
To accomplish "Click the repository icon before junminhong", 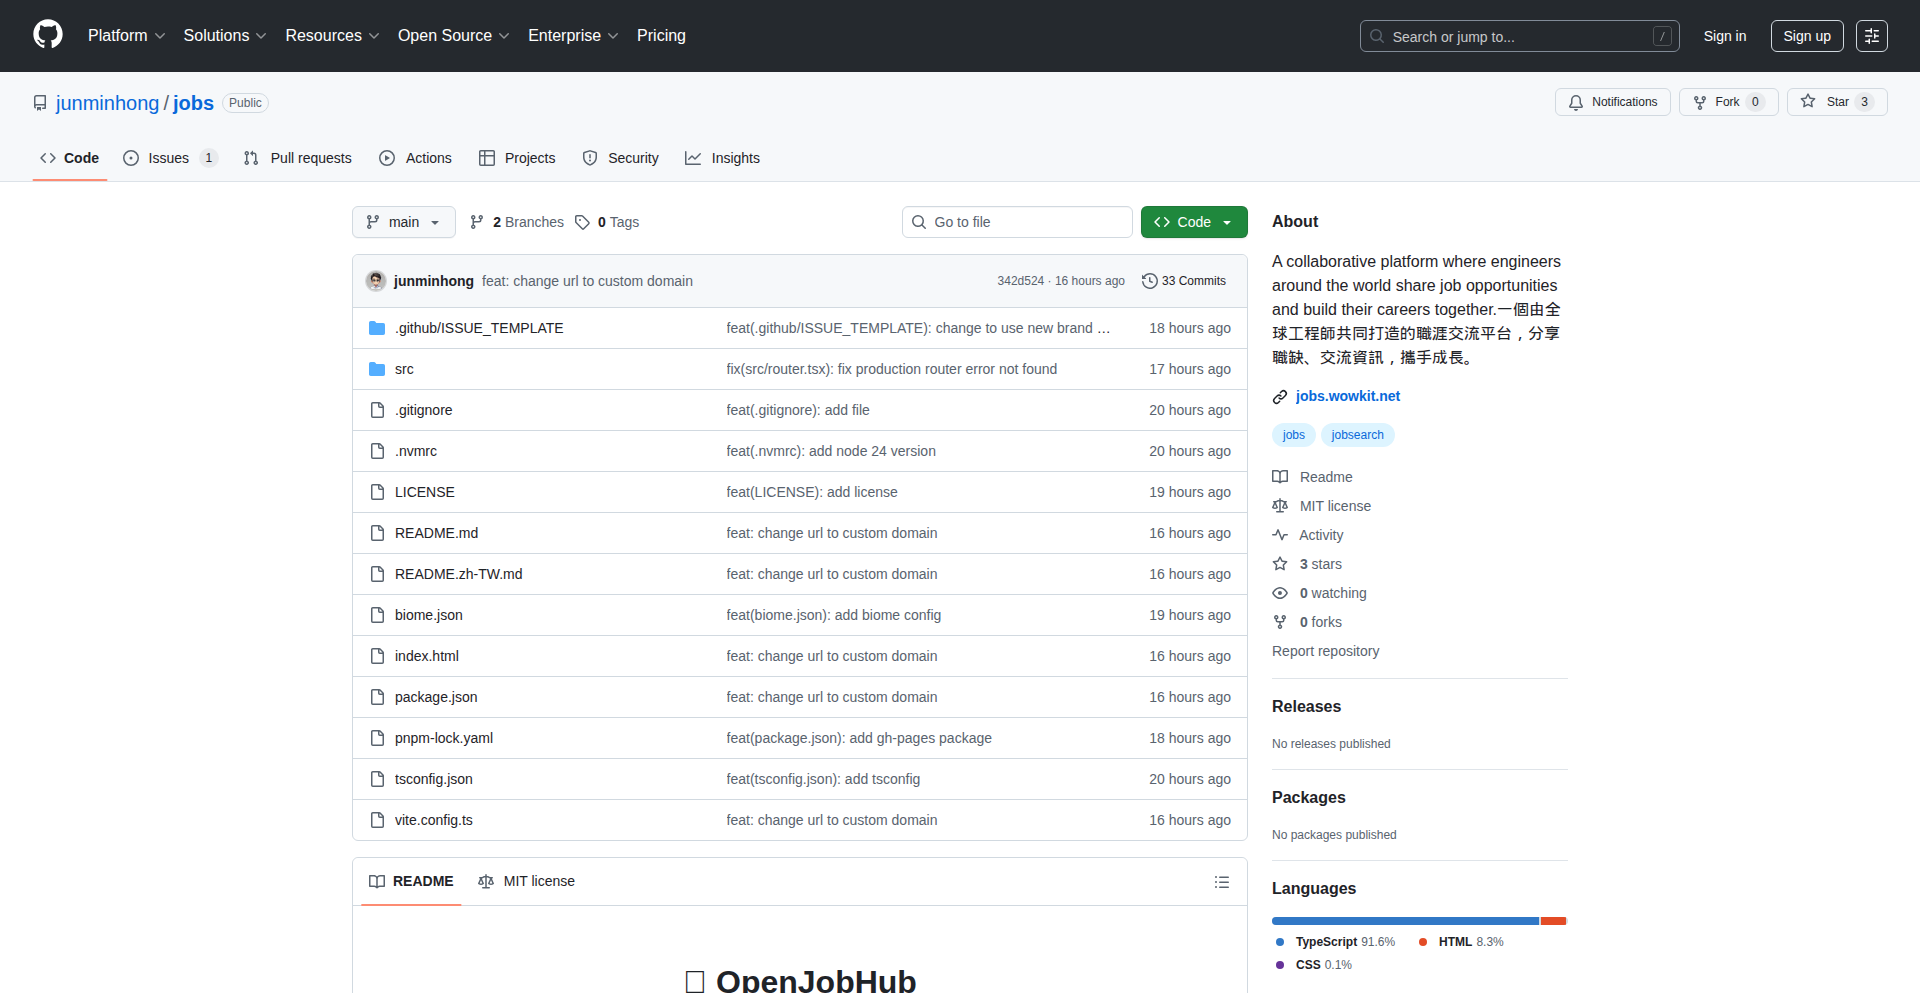I will 40,103.
